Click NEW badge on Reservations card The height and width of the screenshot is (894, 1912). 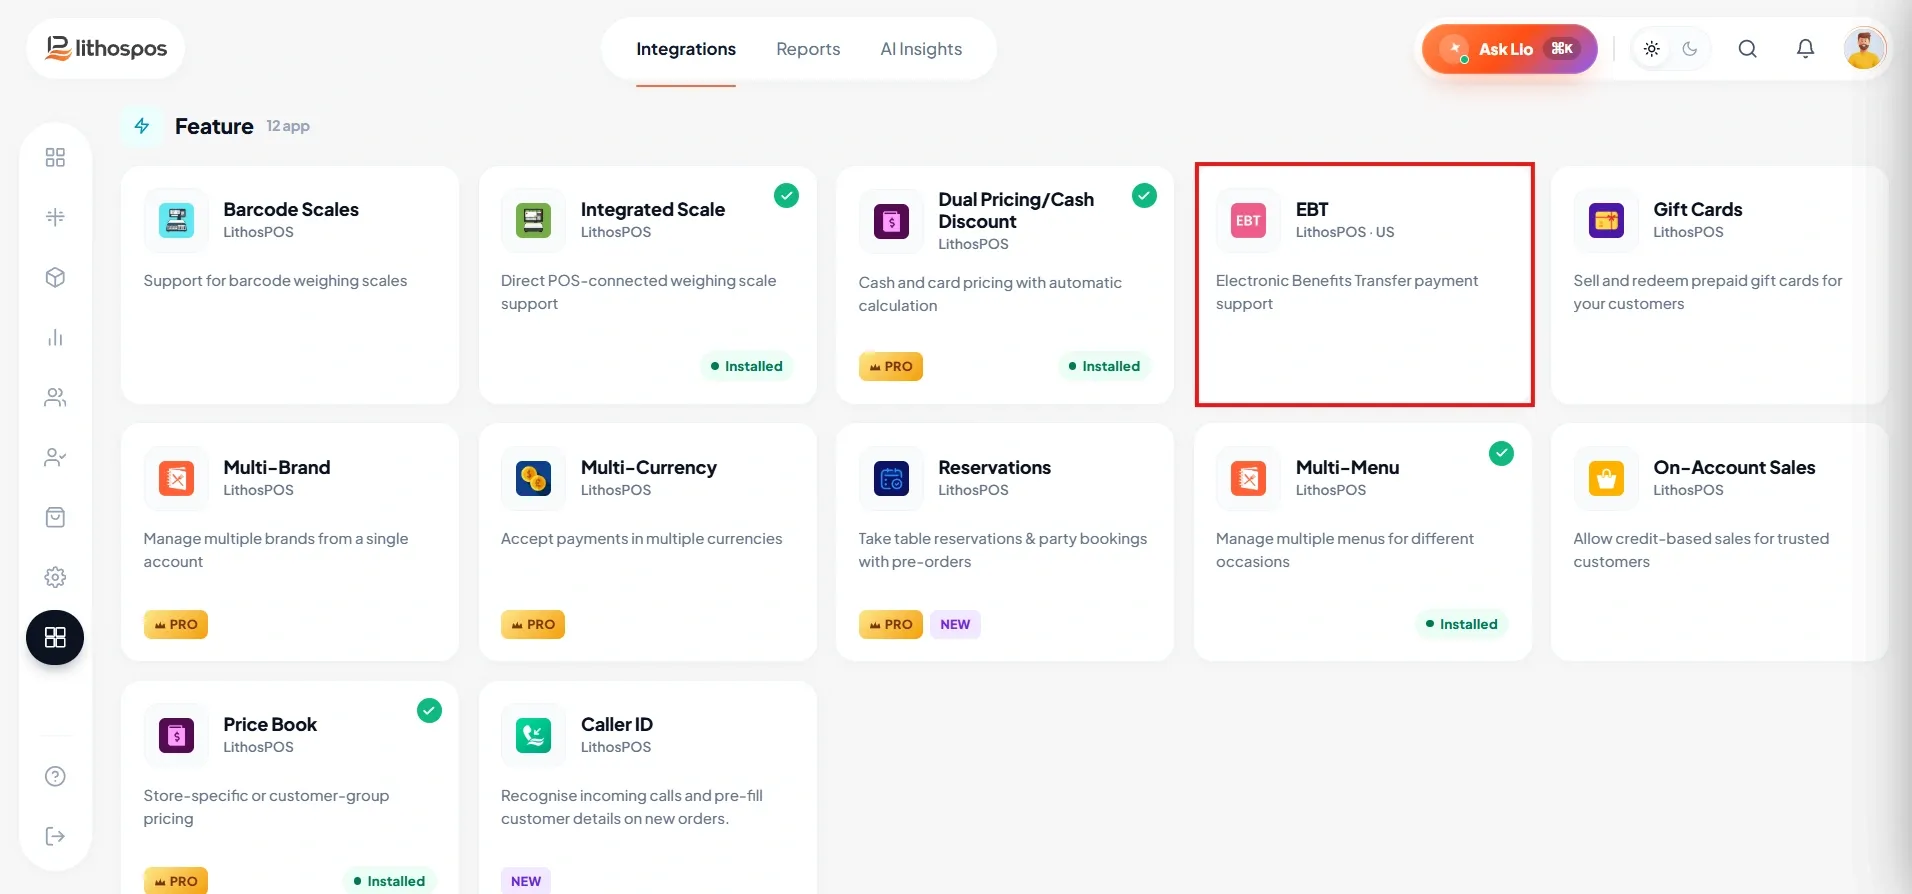click(955, 624)
